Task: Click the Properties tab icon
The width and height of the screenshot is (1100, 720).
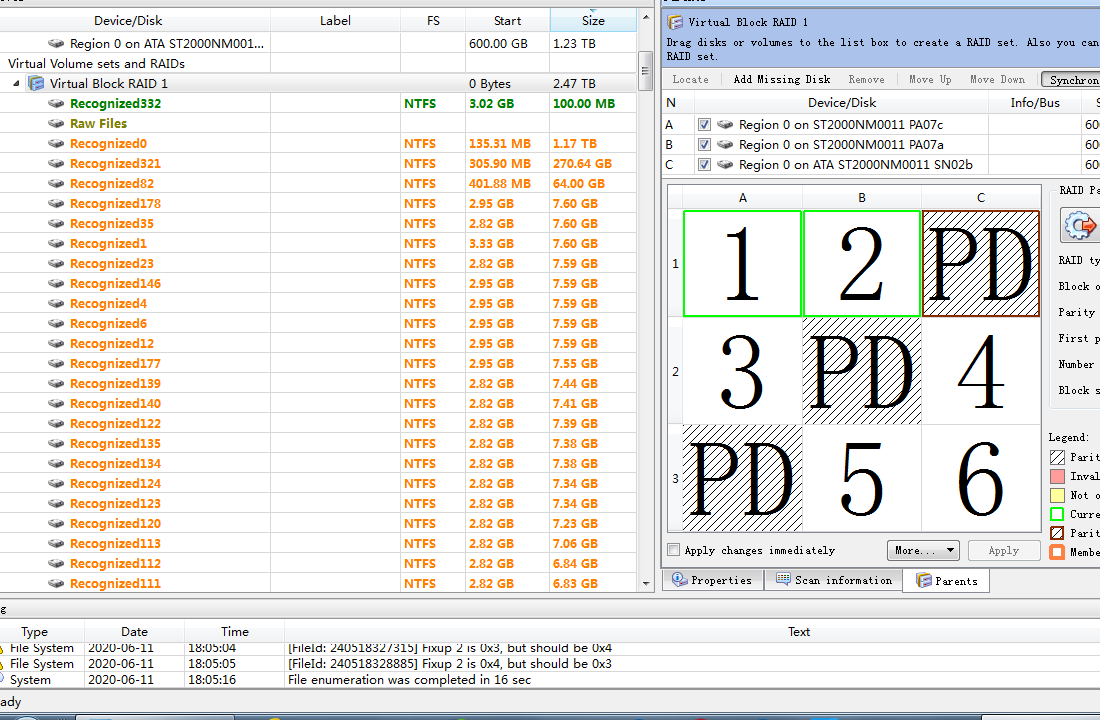Action: (679, 579)
